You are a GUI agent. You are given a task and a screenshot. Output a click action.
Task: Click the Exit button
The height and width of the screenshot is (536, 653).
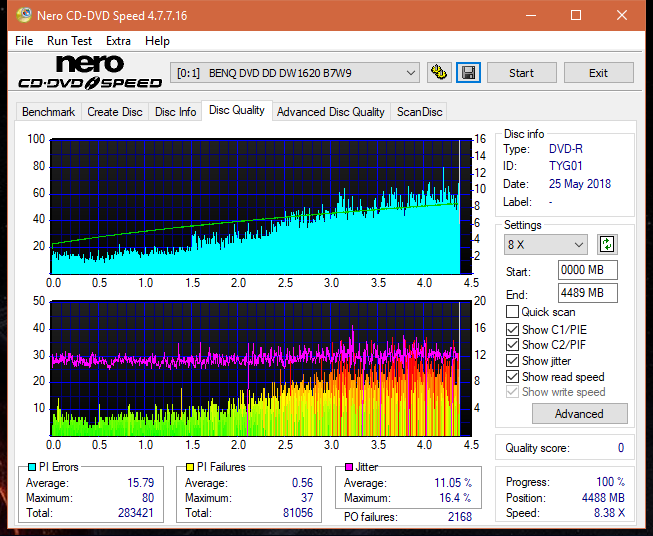(598, 73)
